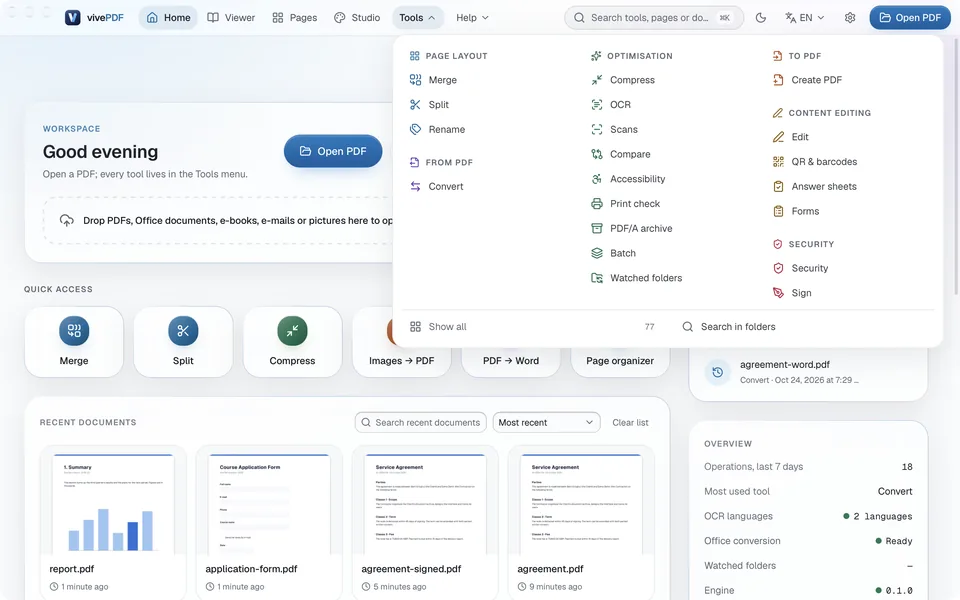Click the Sign pen icon in menu
The image size is (960, 600).
point(778,293)
